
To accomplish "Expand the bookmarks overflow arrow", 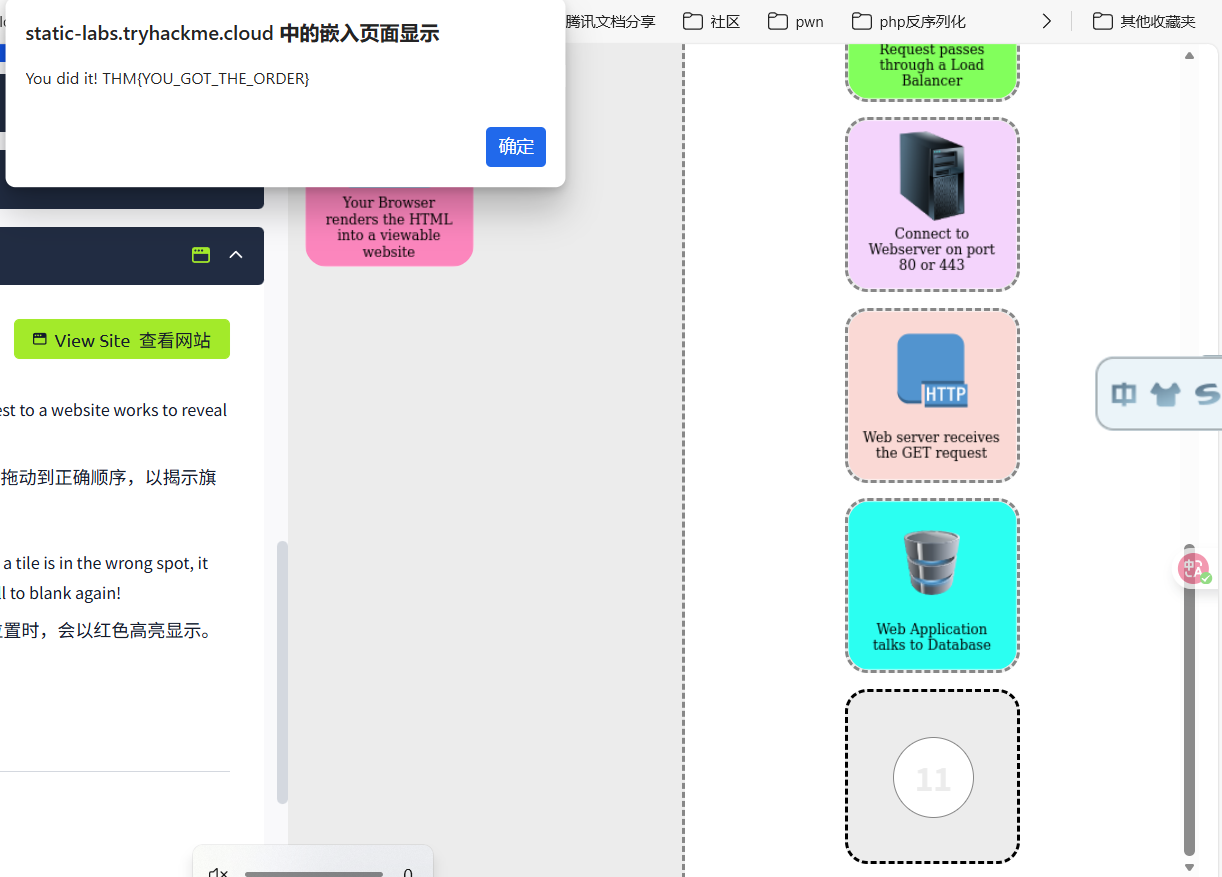I will pos(1046,21).
